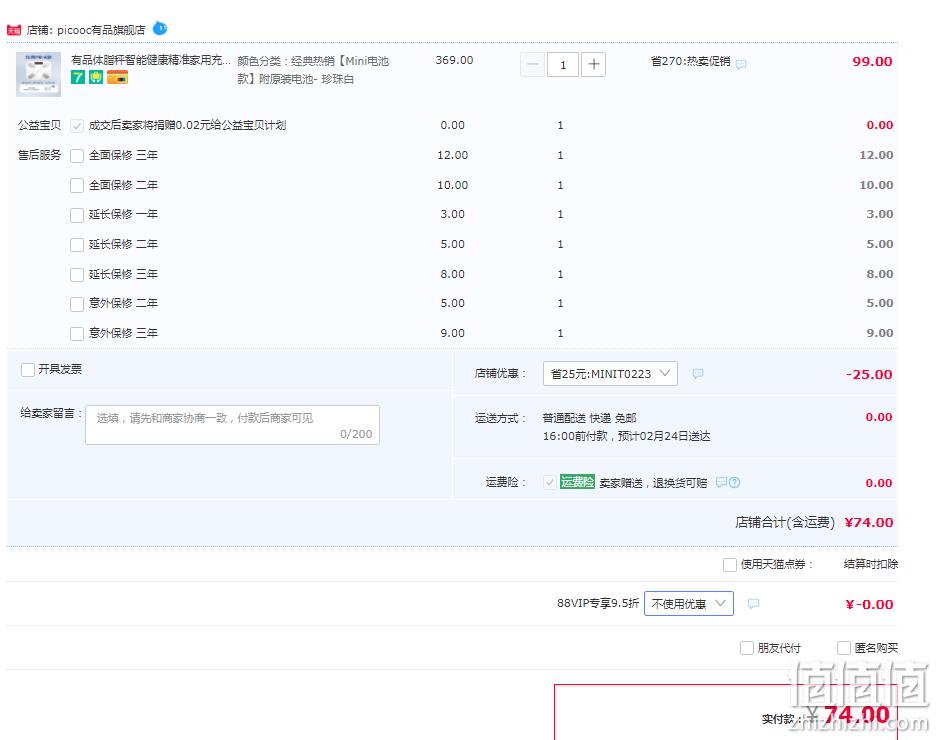Increase quantity with the plus button
This screenshot has width=938, height=740.
coord(593,64)
